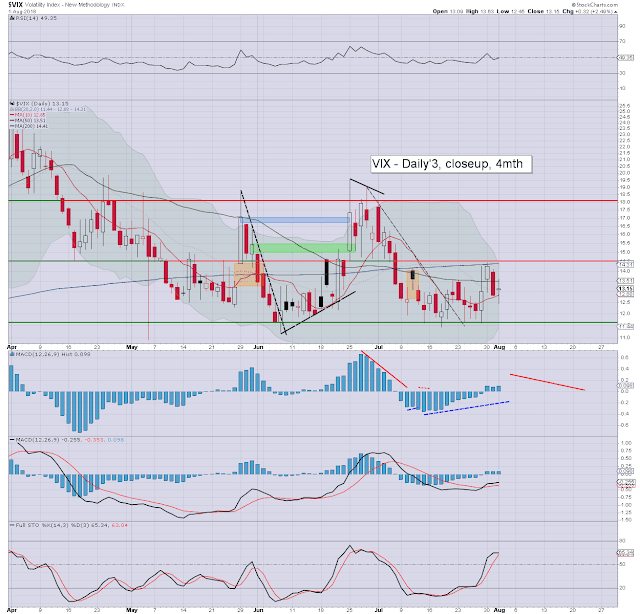The width and height of the screenshot is (640, 614).
Task: Click the small icon before RSI(14) label
Action: 12,18
